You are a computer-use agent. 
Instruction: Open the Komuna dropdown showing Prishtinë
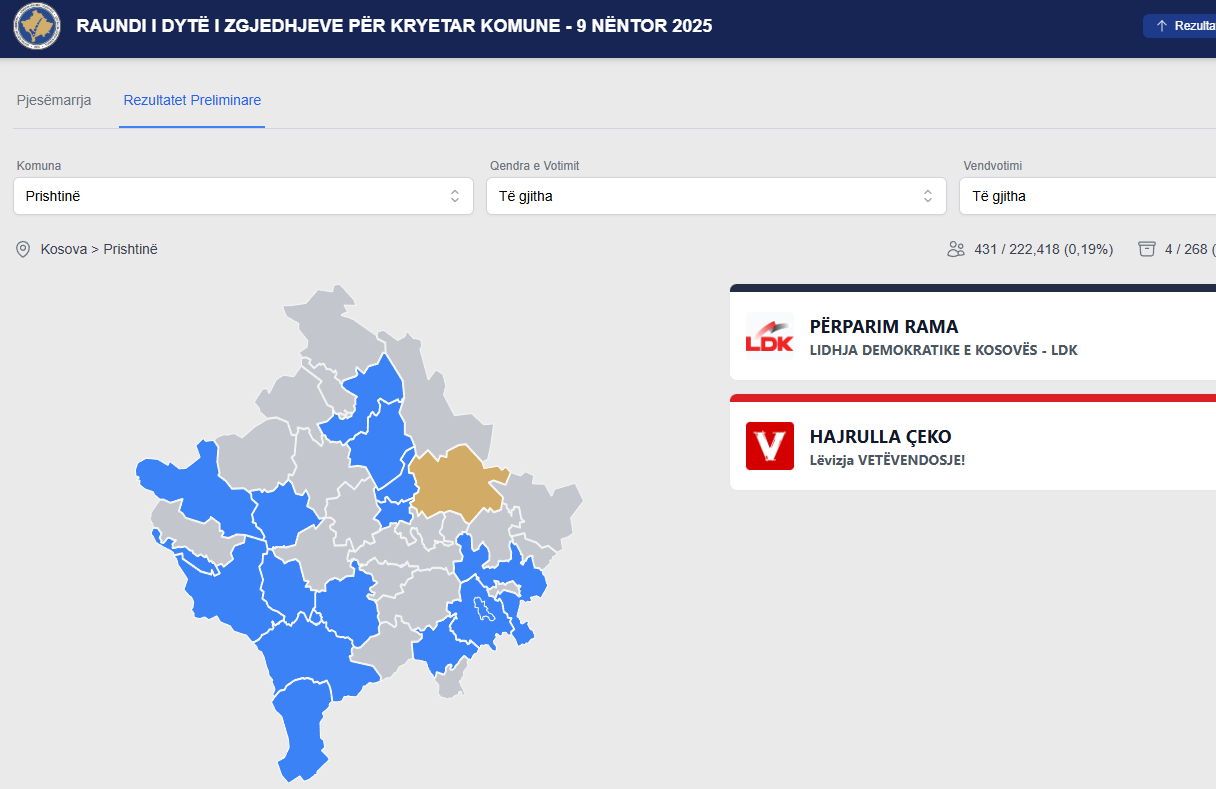[x=243, y=196]
